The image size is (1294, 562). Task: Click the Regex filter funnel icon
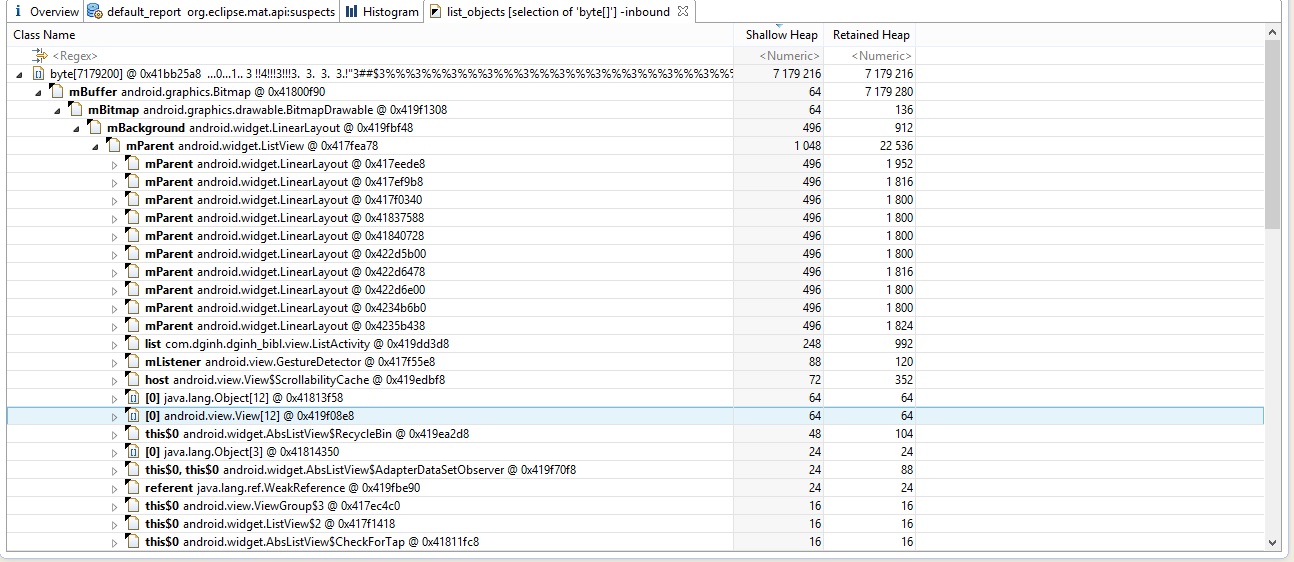(x=40, y=56)
